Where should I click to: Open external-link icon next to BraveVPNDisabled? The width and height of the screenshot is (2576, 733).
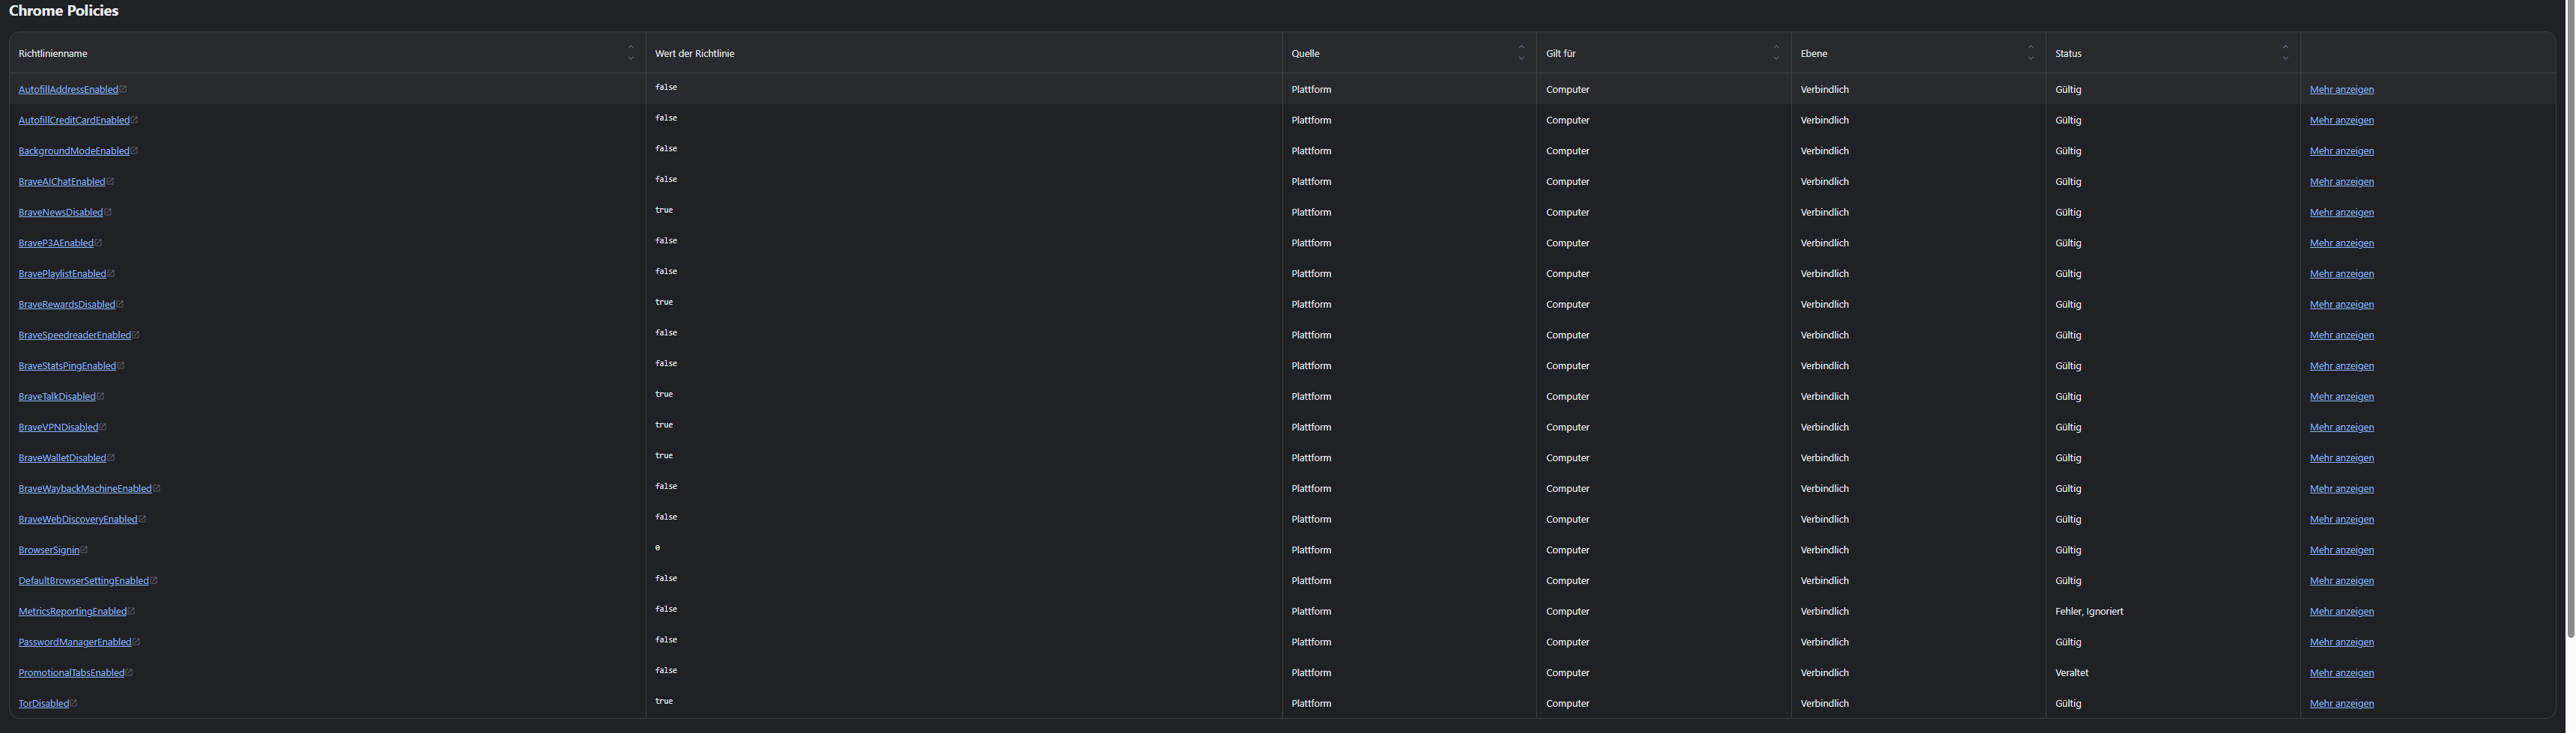tap(103, 428)
